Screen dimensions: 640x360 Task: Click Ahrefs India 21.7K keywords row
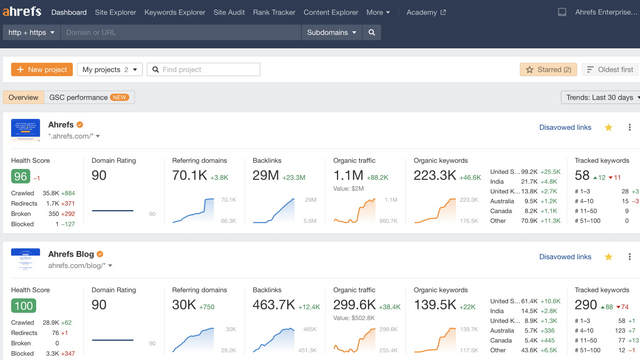click(525, 181)
